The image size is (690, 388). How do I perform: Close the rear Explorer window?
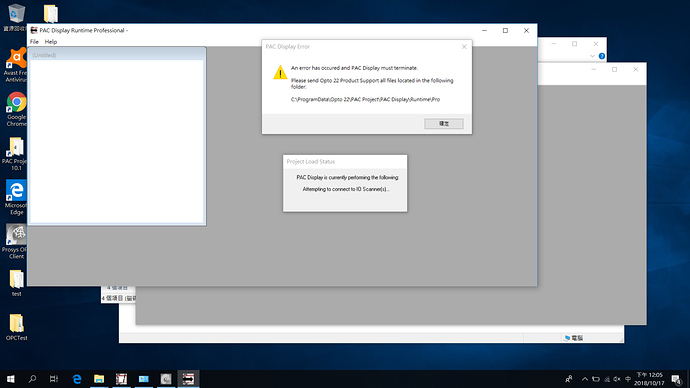click(x=595, y=44)
